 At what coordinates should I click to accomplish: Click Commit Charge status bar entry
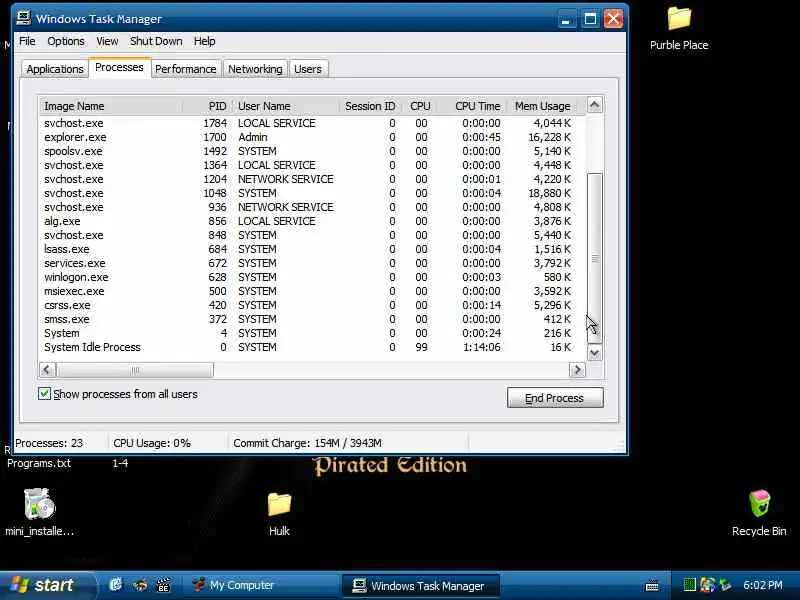(307, 443)
